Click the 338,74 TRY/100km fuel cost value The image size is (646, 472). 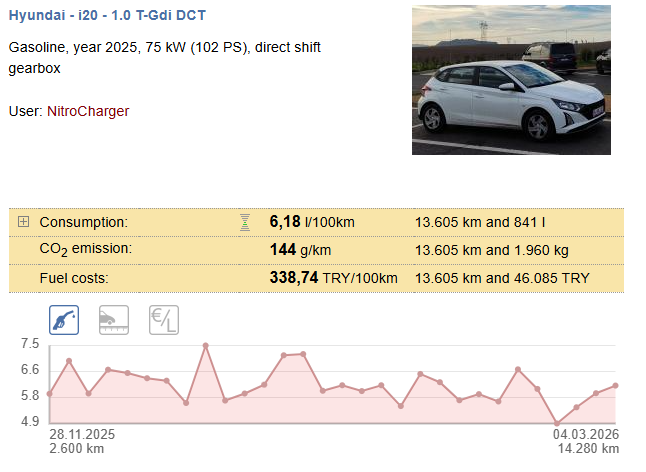(x=334, y=278)
